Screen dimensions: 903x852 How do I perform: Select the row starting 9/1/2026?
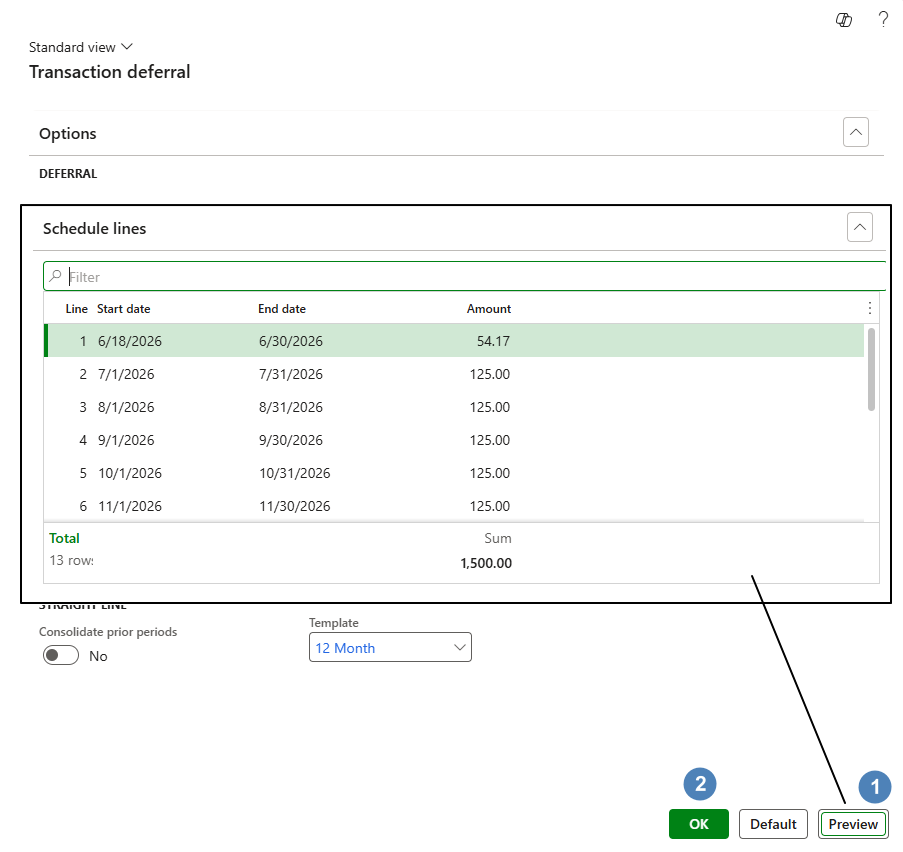(x=454, y=440)
